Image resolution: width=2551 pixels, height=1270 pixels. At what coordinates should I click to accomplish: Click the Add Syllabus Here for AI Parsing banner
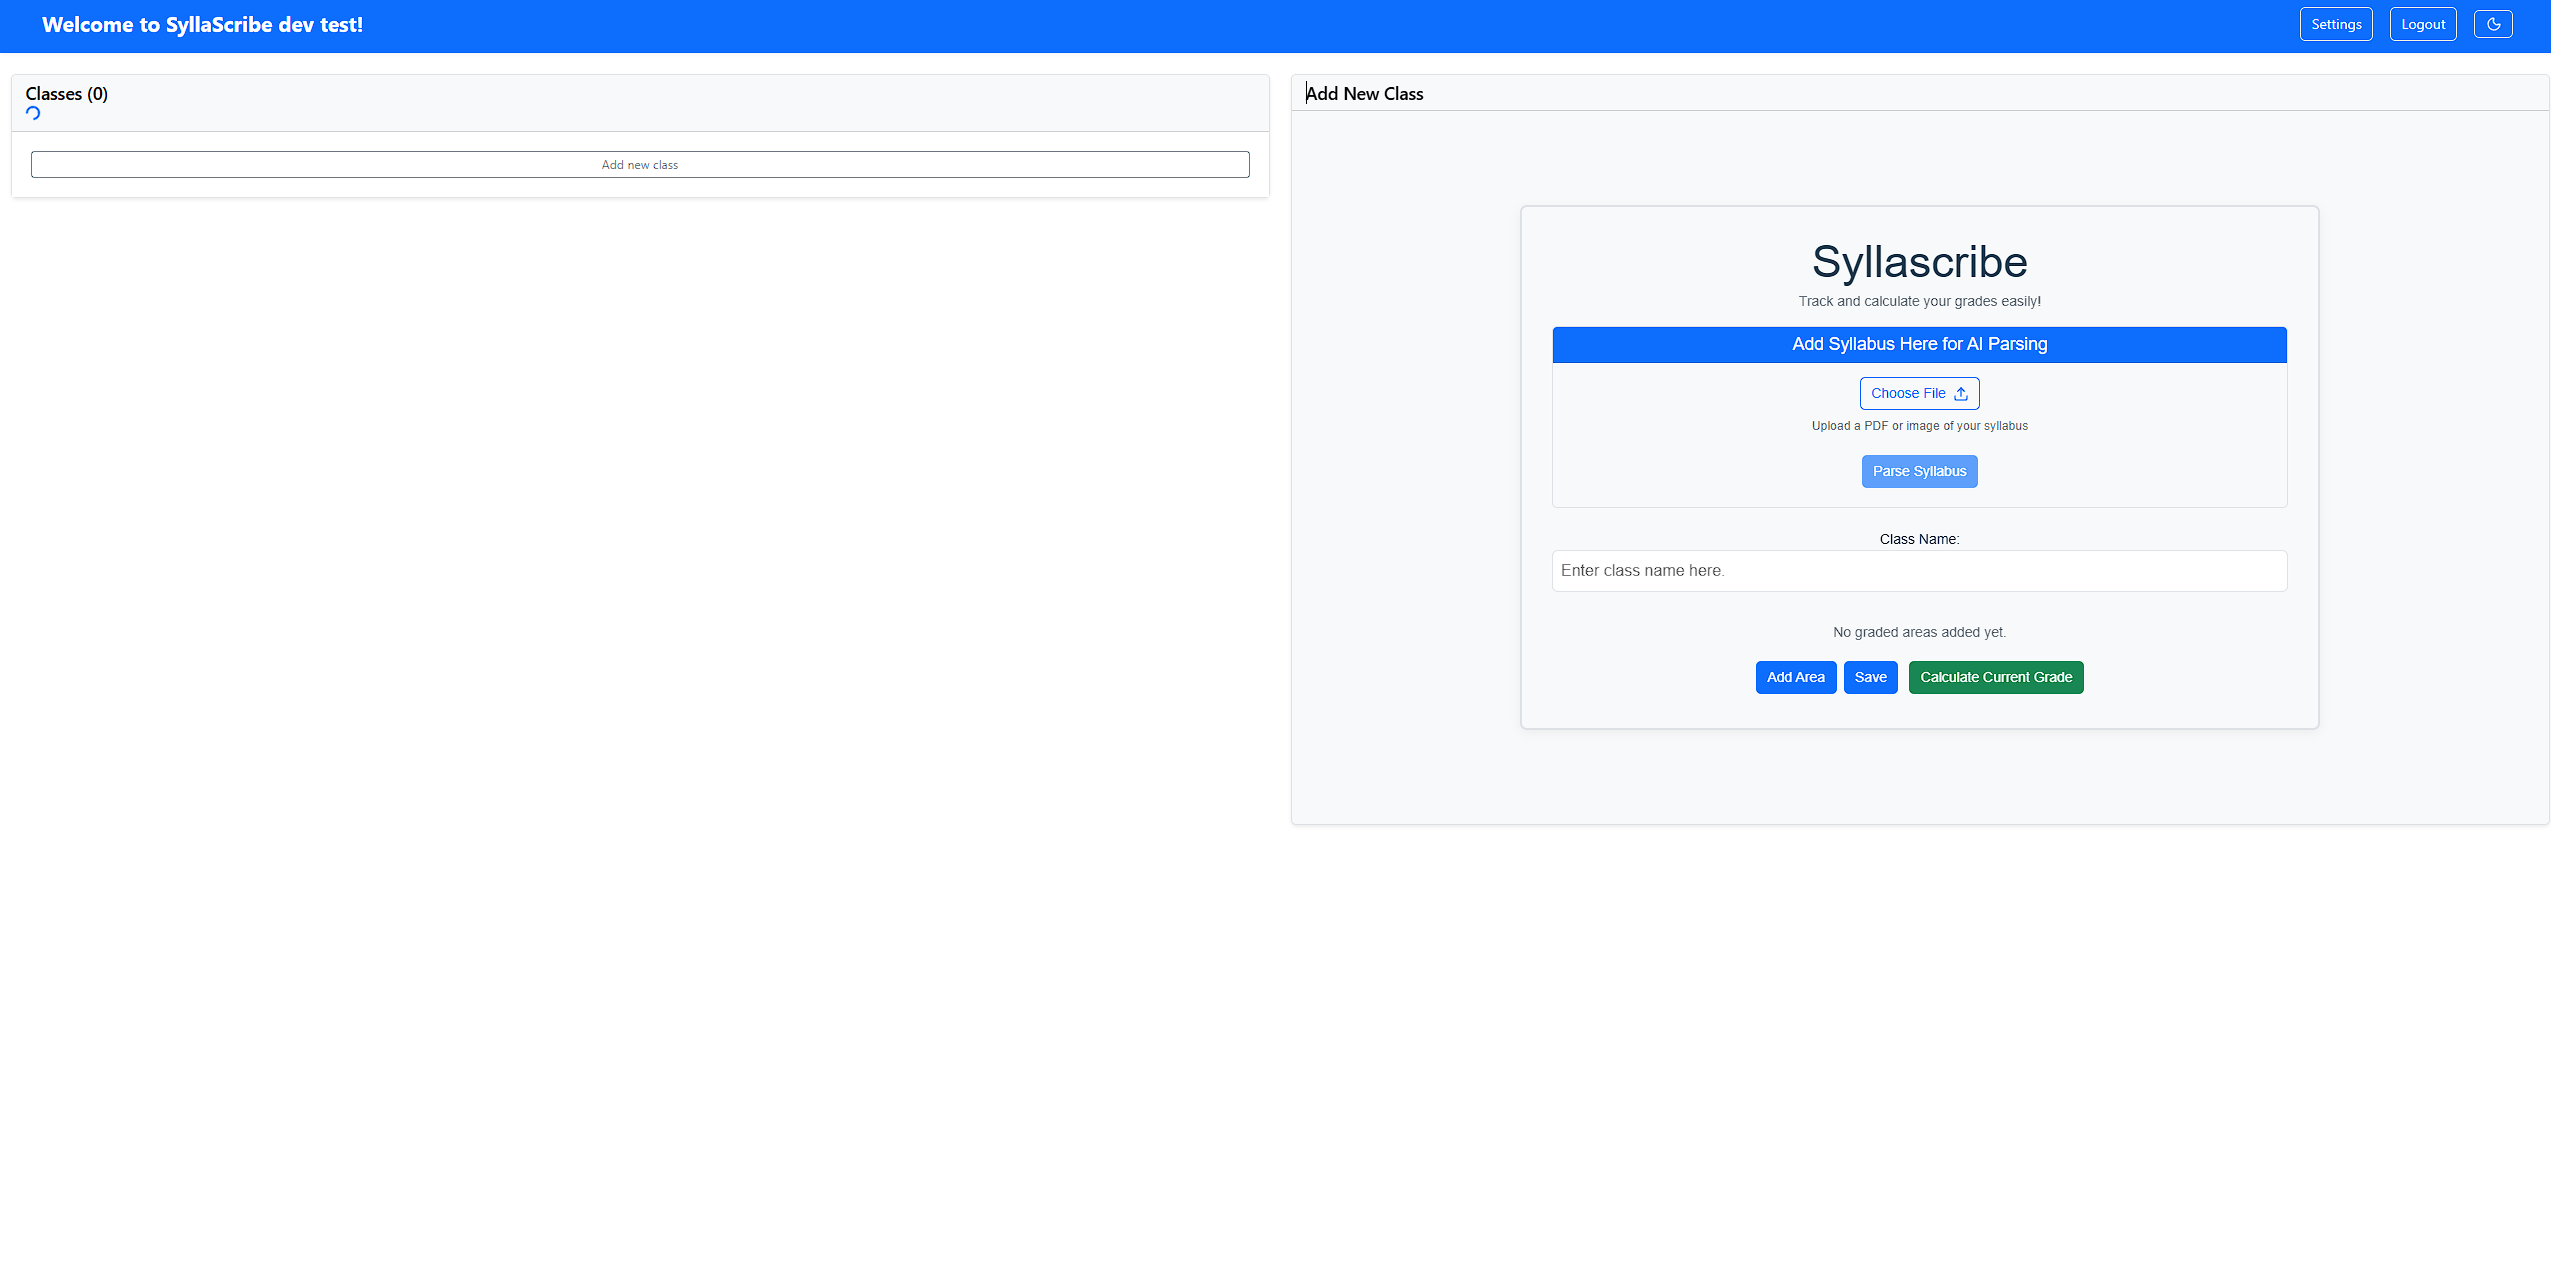click(1918, 344)
